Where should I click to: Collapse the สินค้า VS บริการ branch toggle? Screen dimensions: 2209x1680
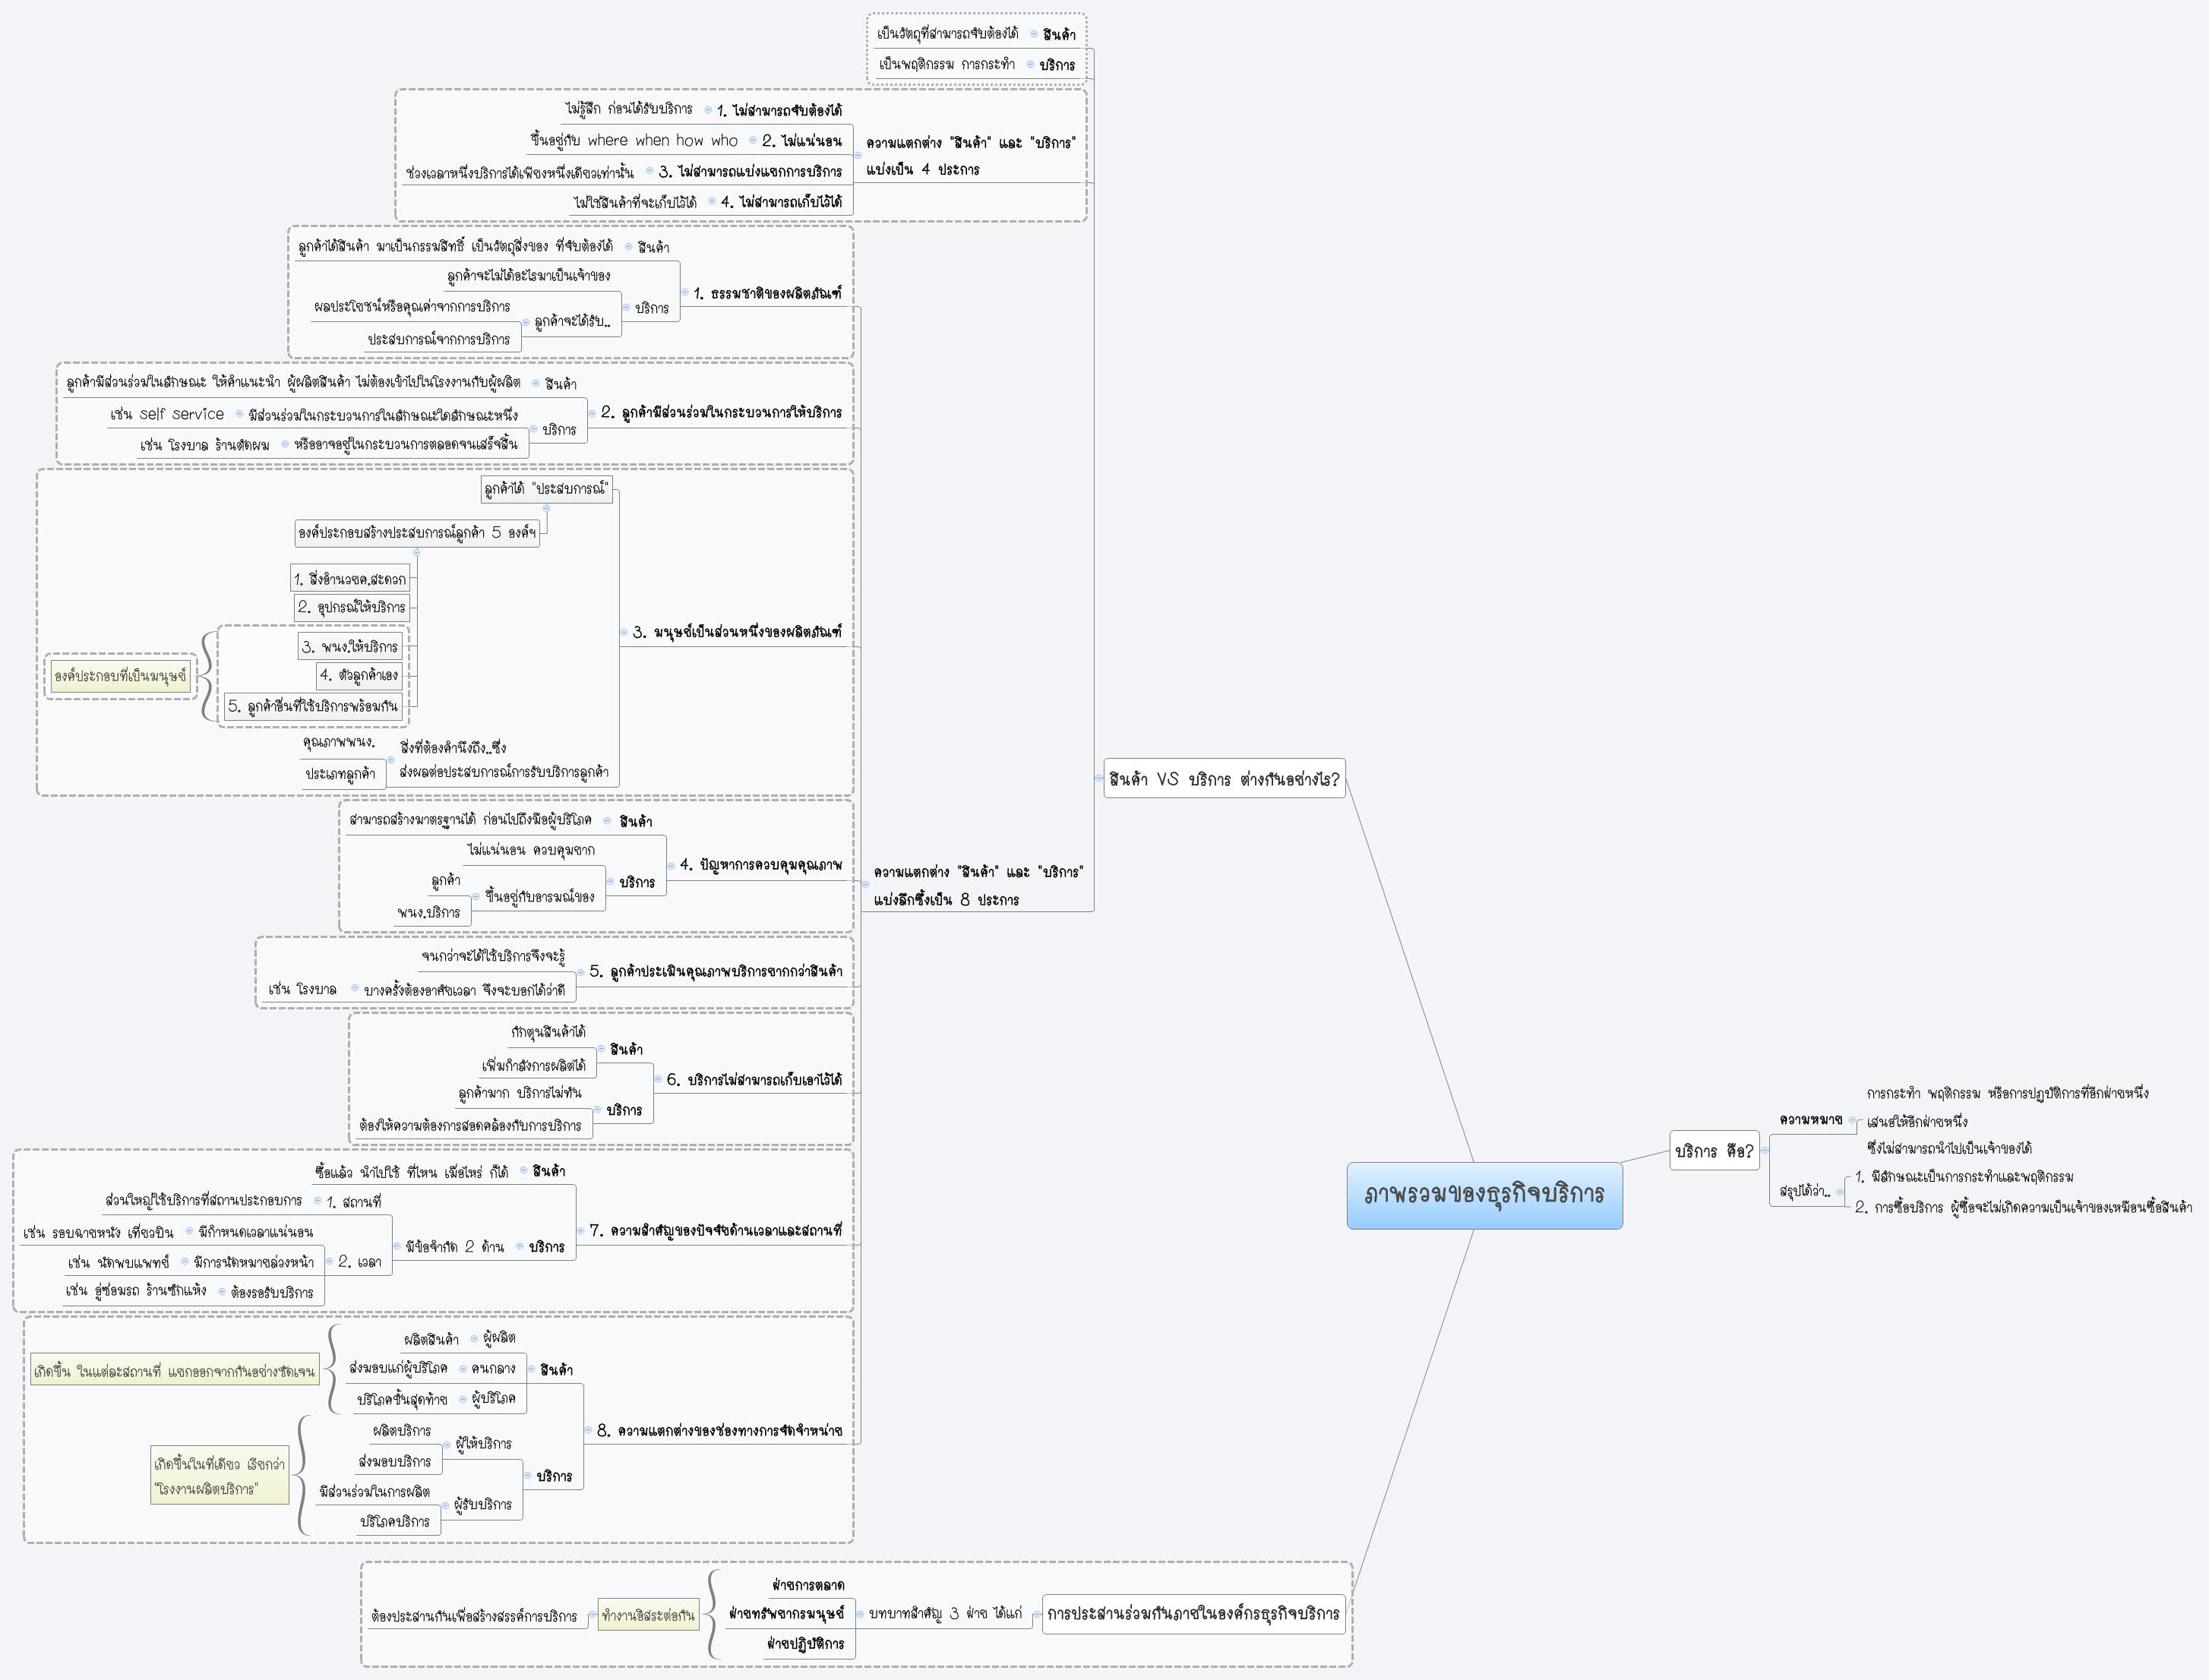point(1098,778)
